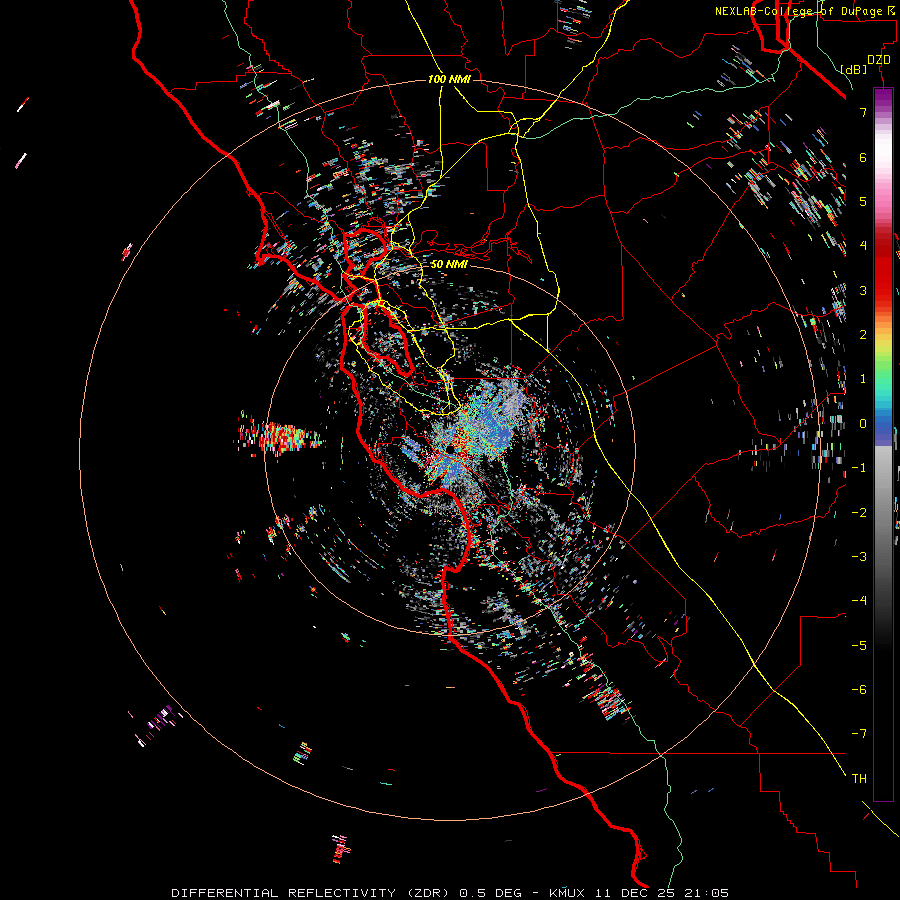
Task: Click the [dB] unit label
Action: pos(854,69)
